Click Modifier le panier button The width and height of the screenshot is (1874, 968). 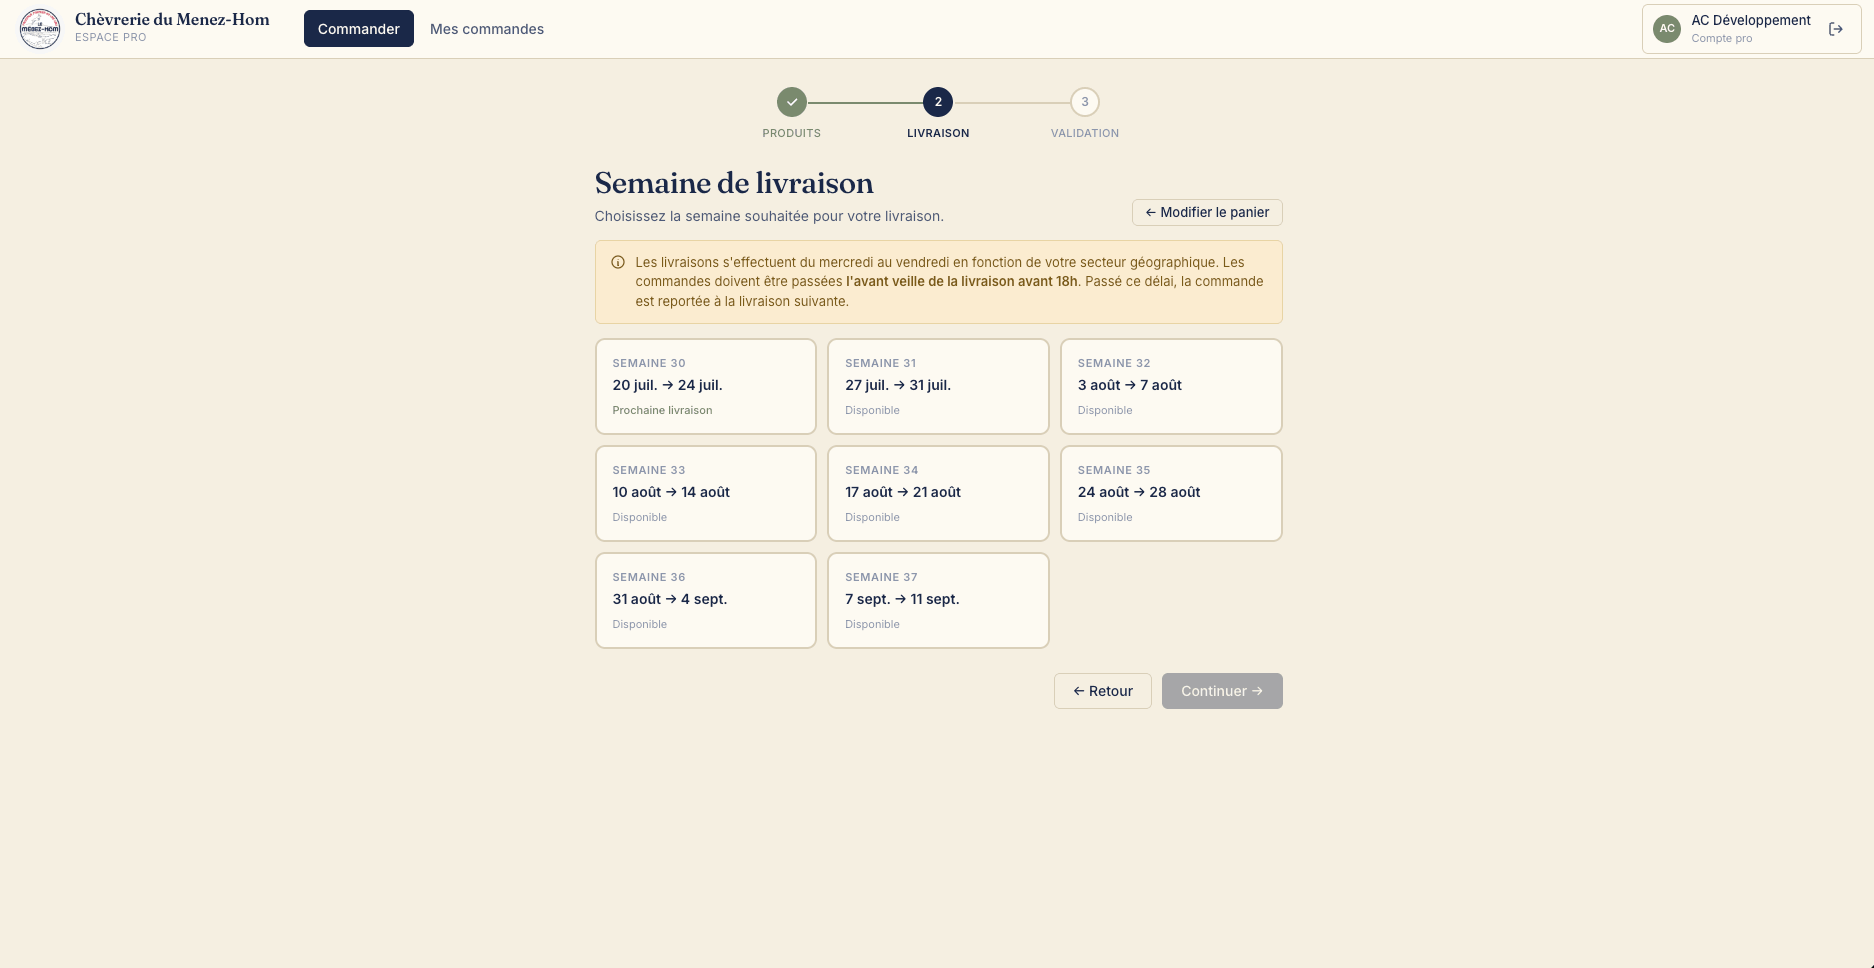click(1207, 212)
